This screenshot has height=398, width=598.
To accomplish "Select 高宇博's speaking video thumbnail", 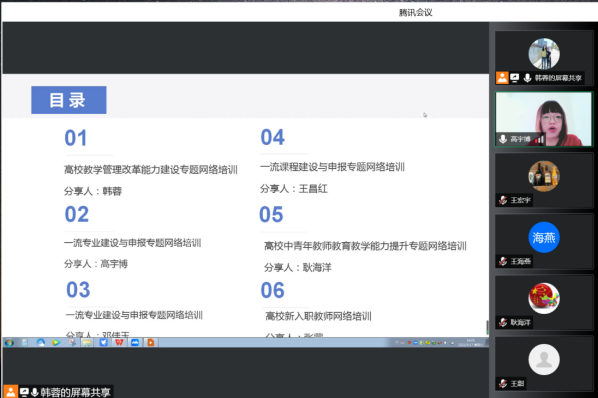I will point(543,119).
